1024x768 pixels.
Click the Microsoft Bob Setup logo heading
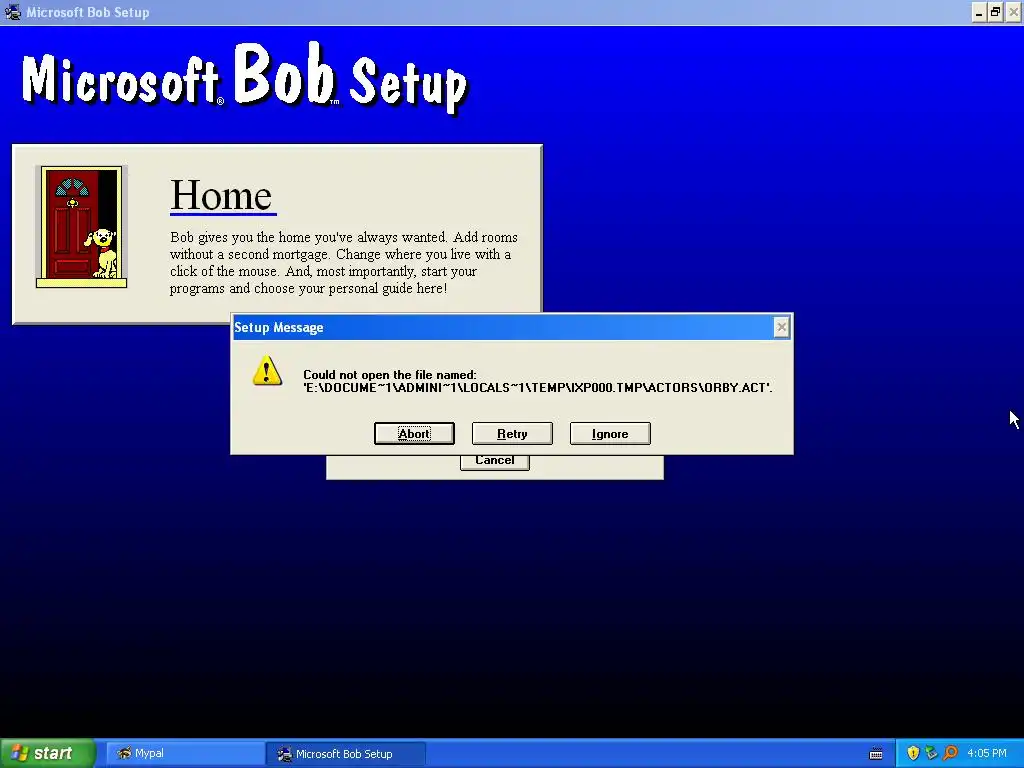click(x=245, y=78)
